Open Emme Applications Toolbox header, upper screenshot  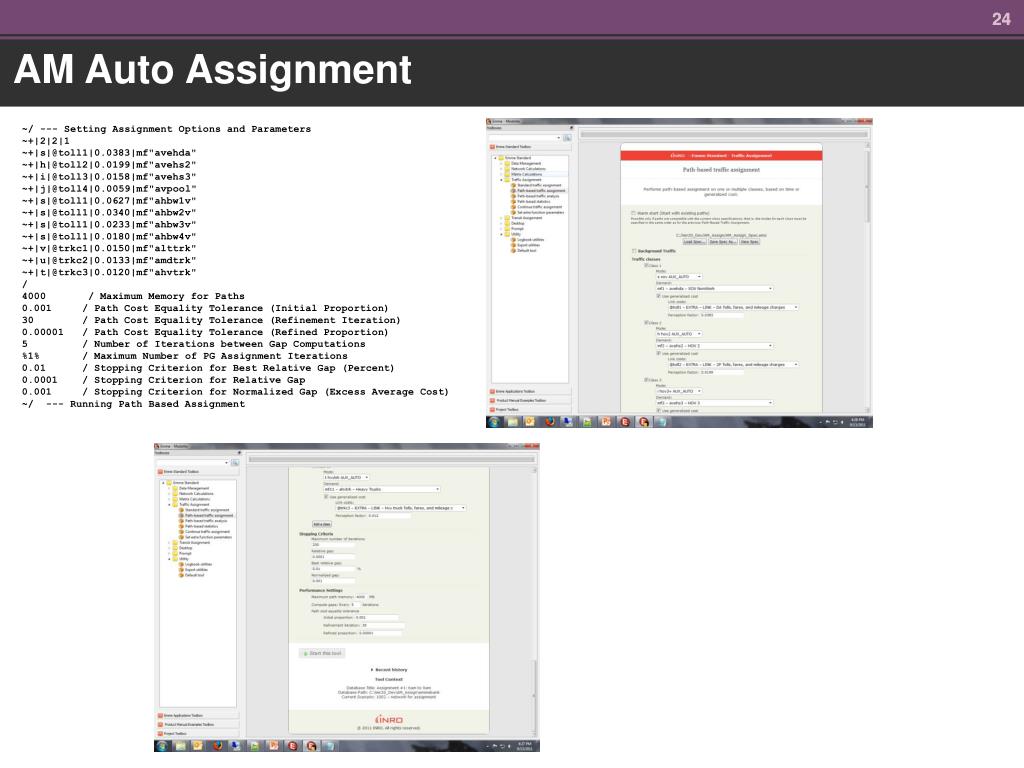(530, 391)
